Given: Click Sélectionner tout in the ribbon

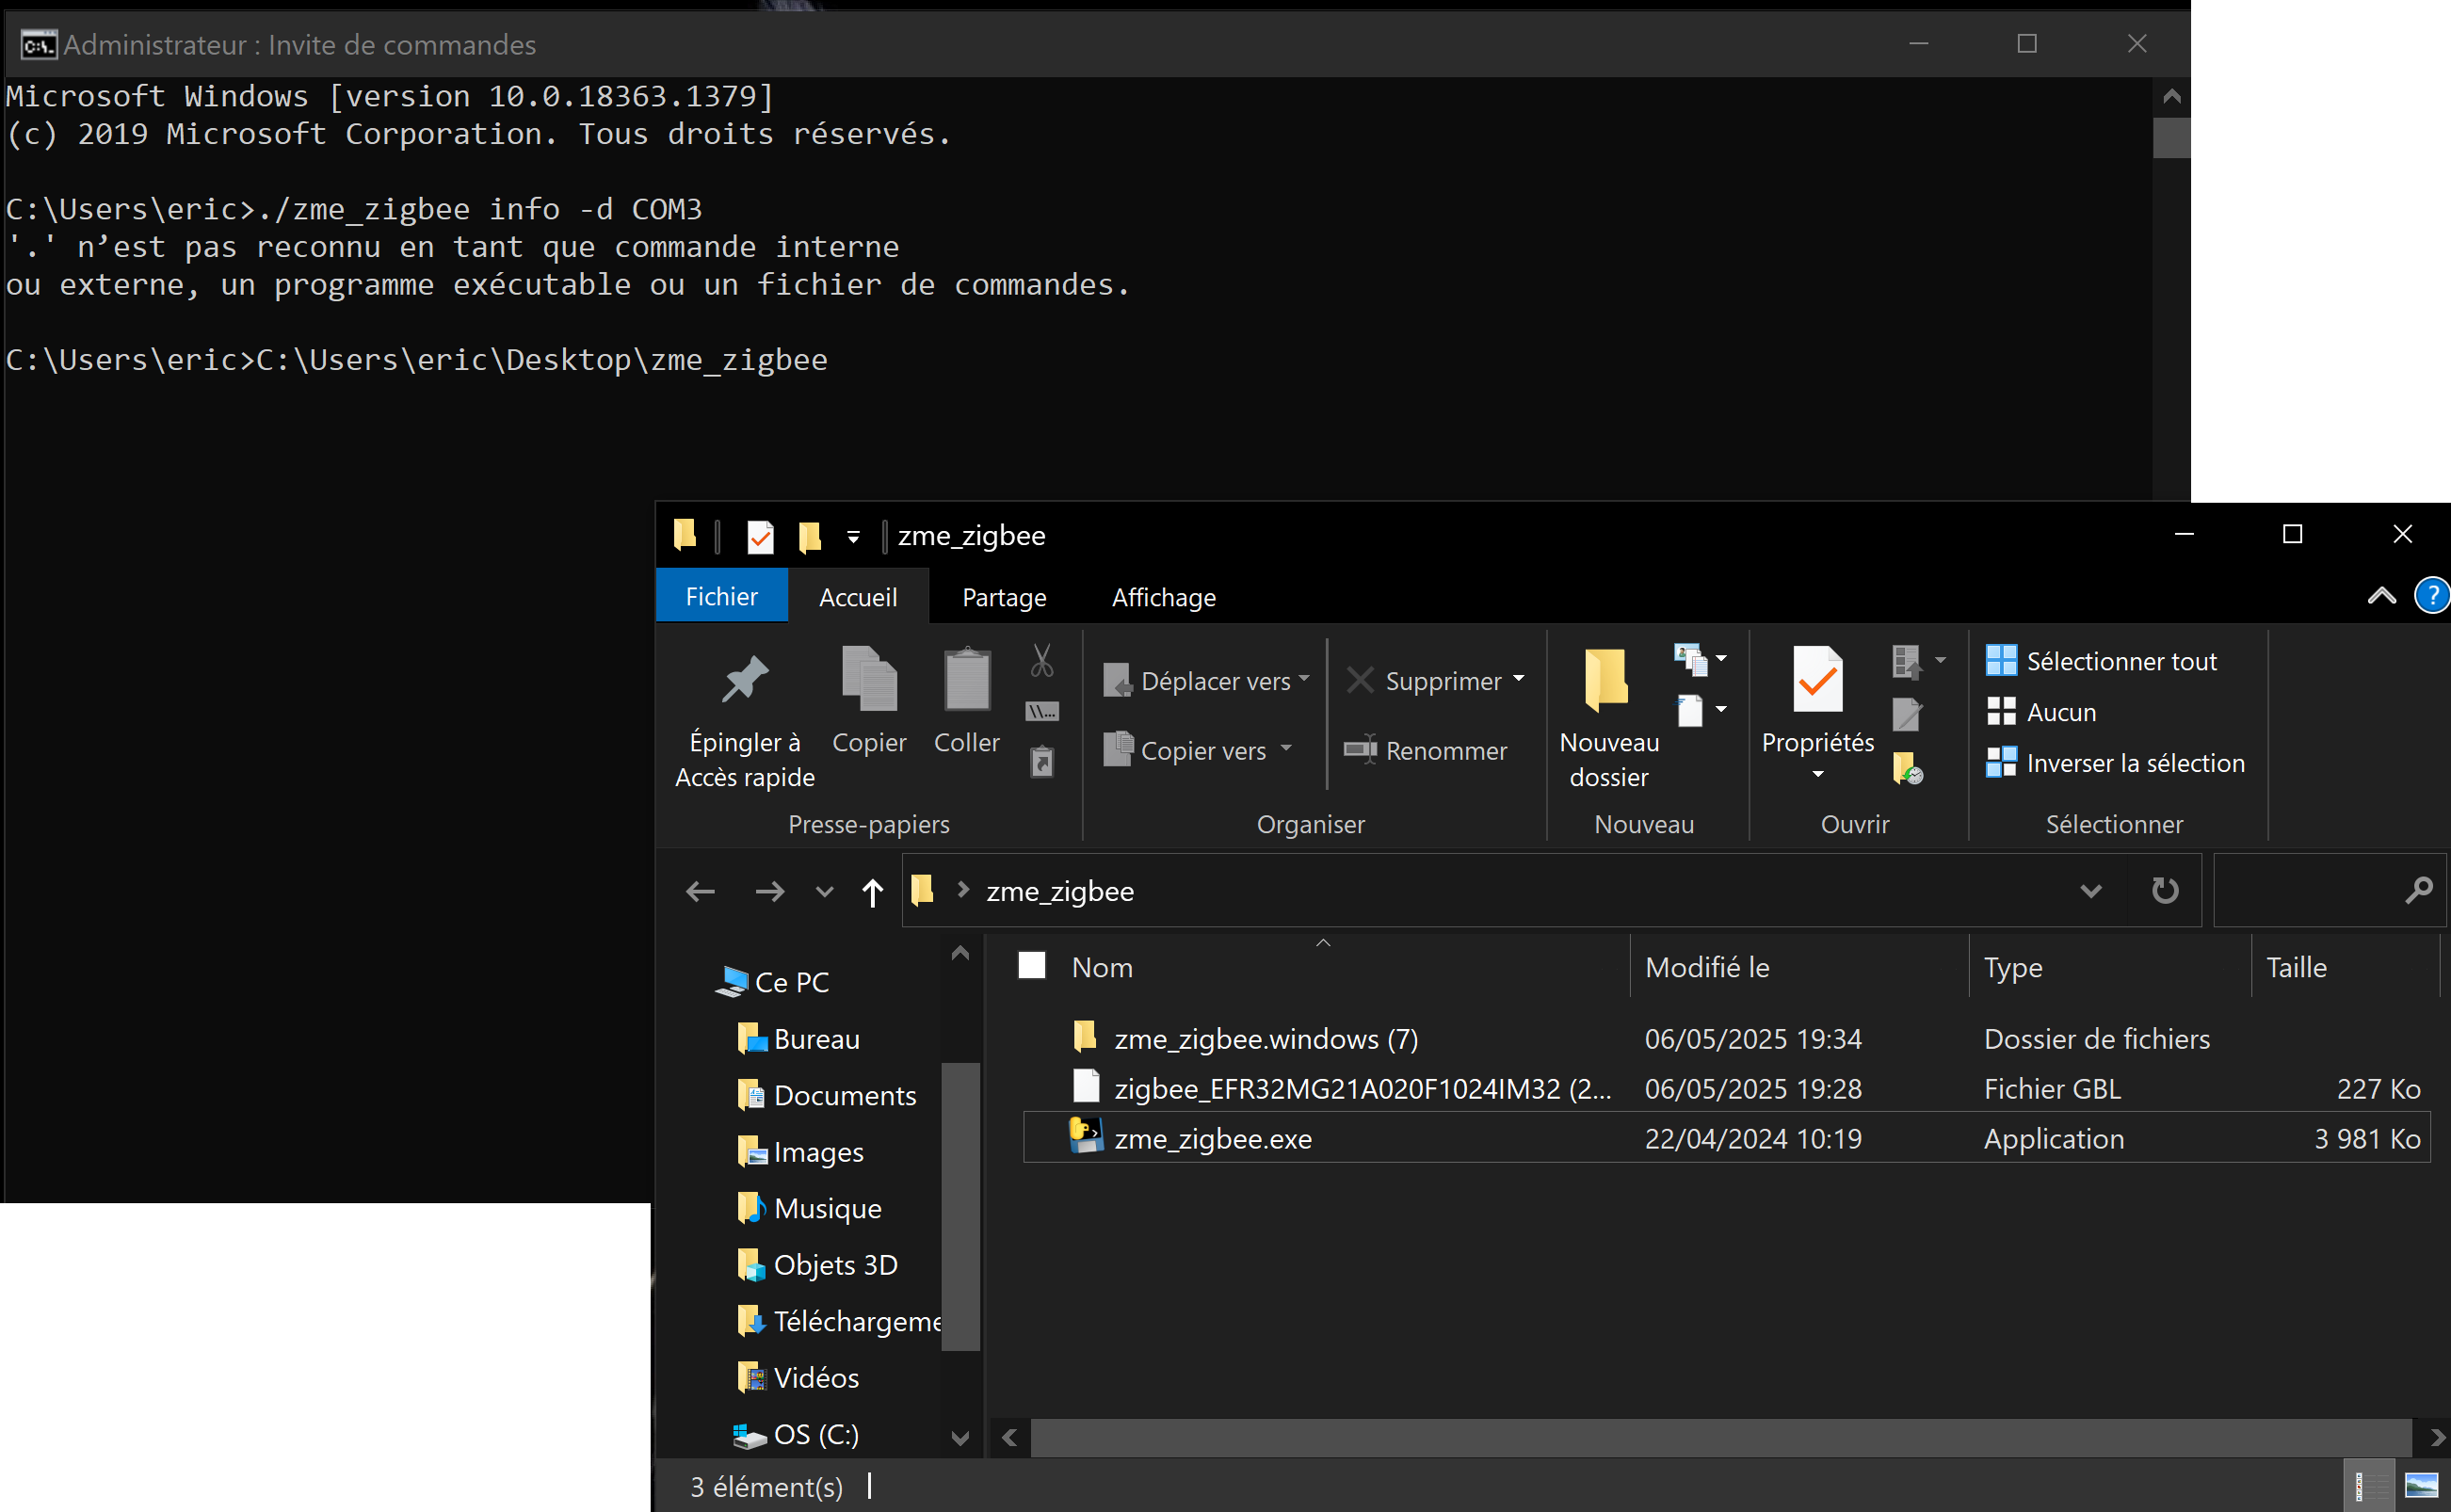Looking at the screenshot, I should point(2120,661).
